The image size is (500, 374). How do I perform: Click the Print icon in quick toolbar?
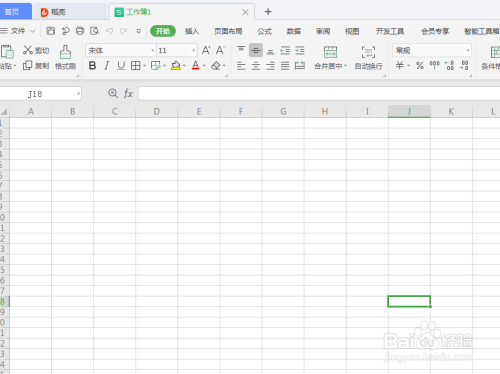pyautogui.click(x=80, y=31)
